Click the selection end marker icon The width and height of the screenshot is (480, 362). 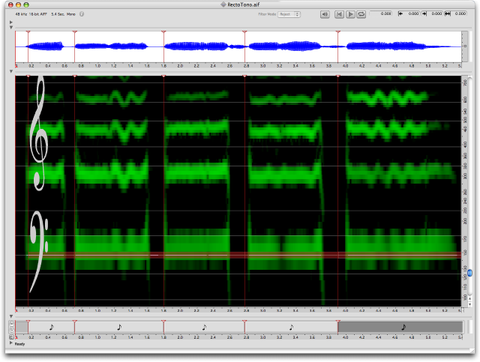coord(424,14)
